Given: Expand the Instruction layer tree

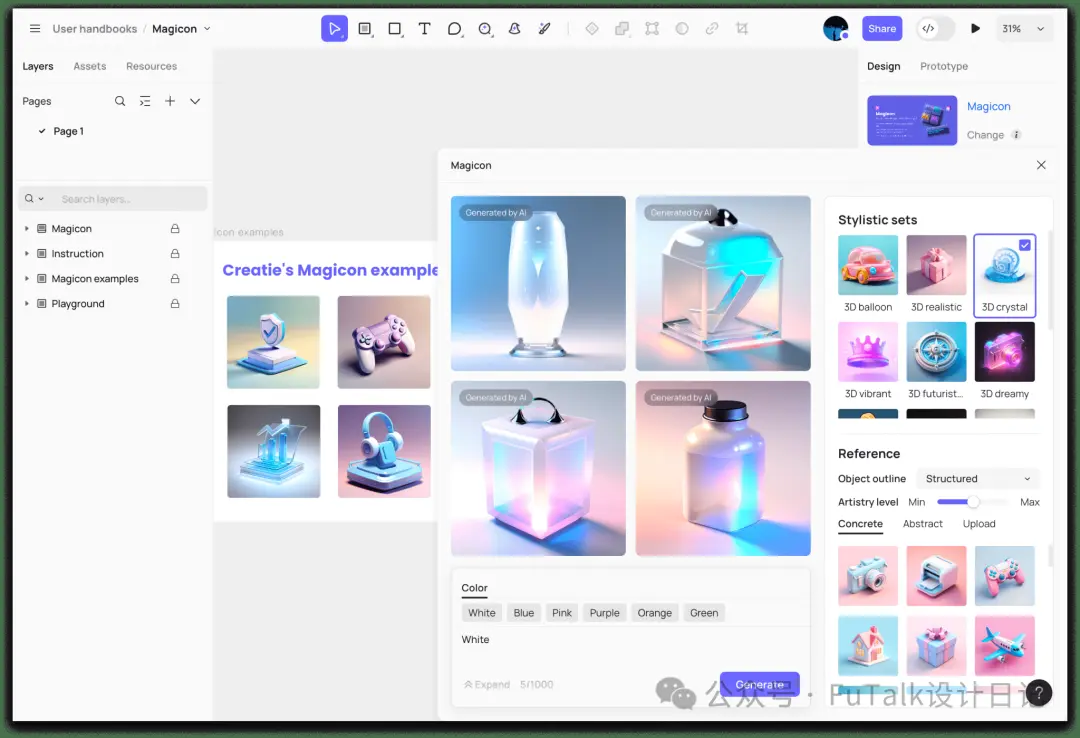Looking at the screenshot, I should click(x=27, y=254).
